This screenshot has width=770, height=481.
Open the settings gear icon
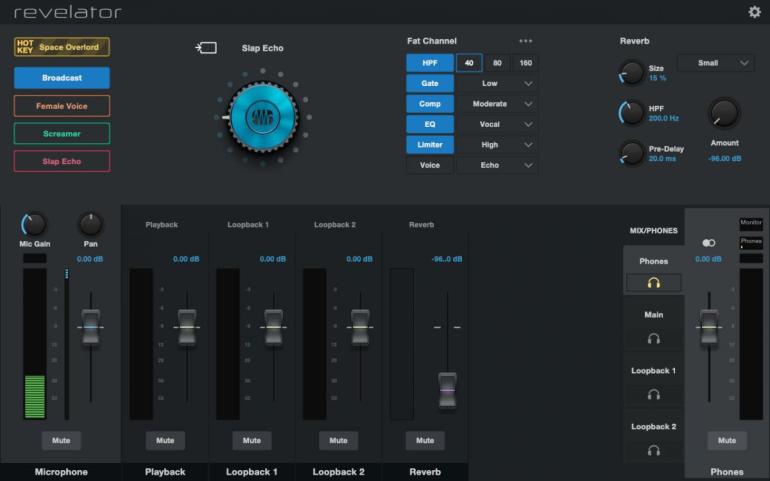click(754, 11)
